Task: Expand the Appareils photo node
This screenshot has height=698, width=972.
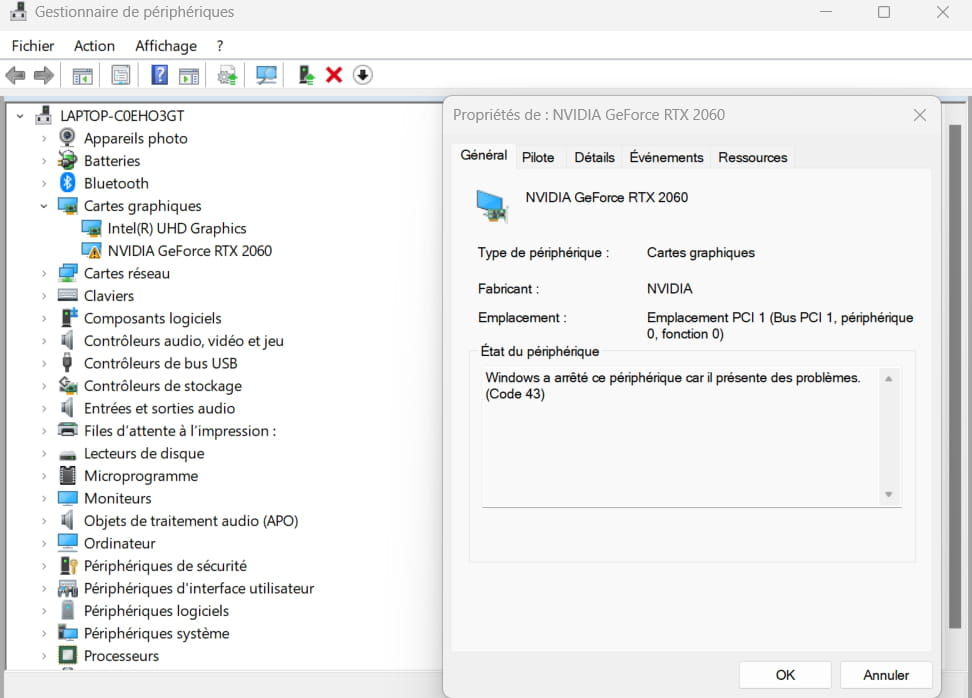Action: tap(43, 138)
